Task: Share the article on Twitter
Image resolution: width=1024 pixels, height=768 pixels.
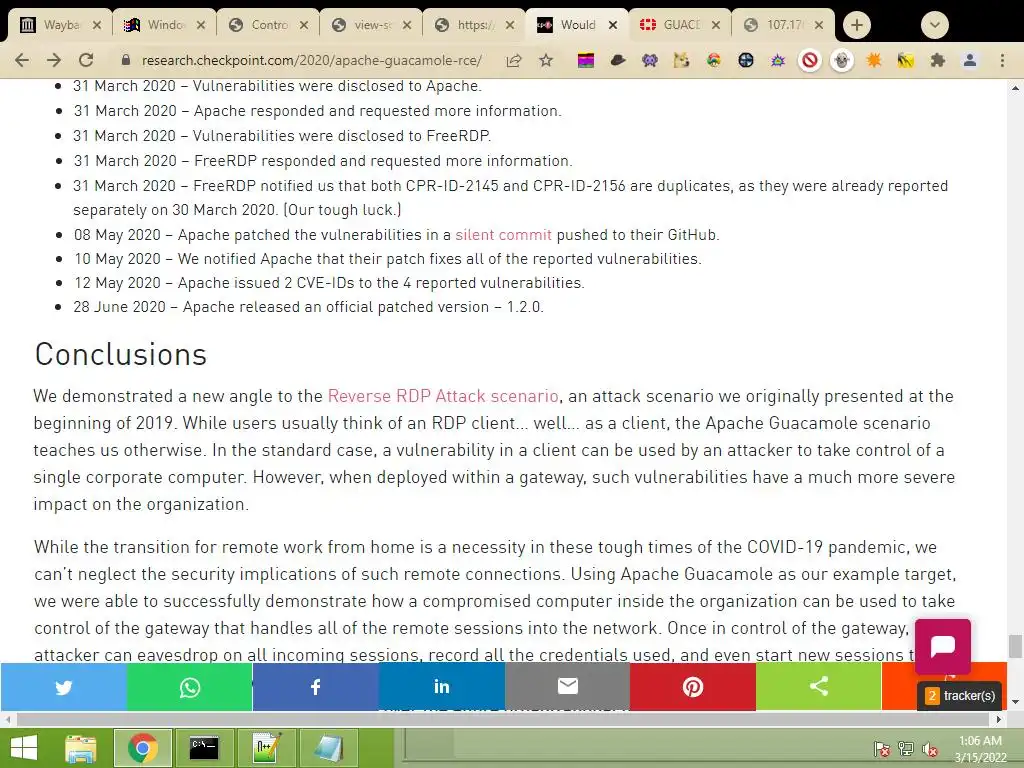Action: [63, 687]
